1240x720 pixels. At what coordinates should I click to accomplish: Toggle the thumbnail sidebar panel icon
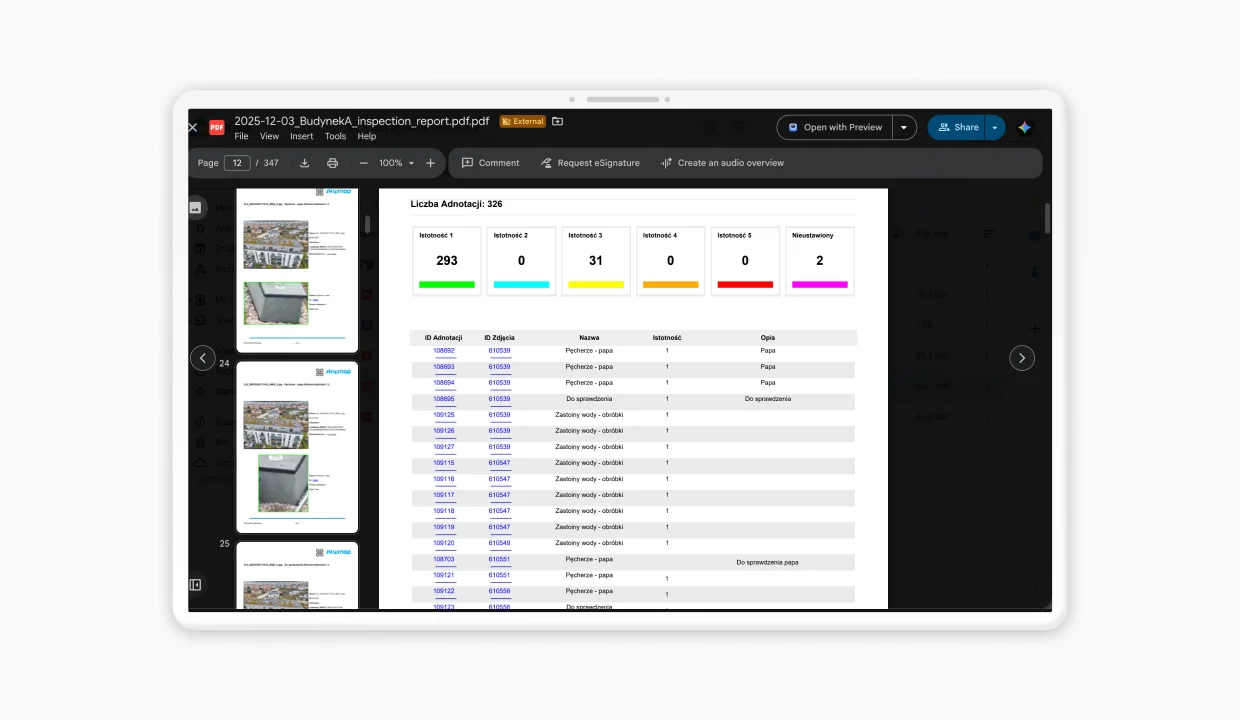point(195,585)
